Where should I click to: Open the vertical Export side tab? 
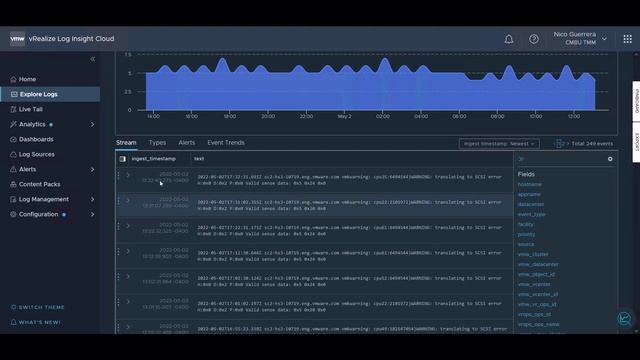[636, 142]
